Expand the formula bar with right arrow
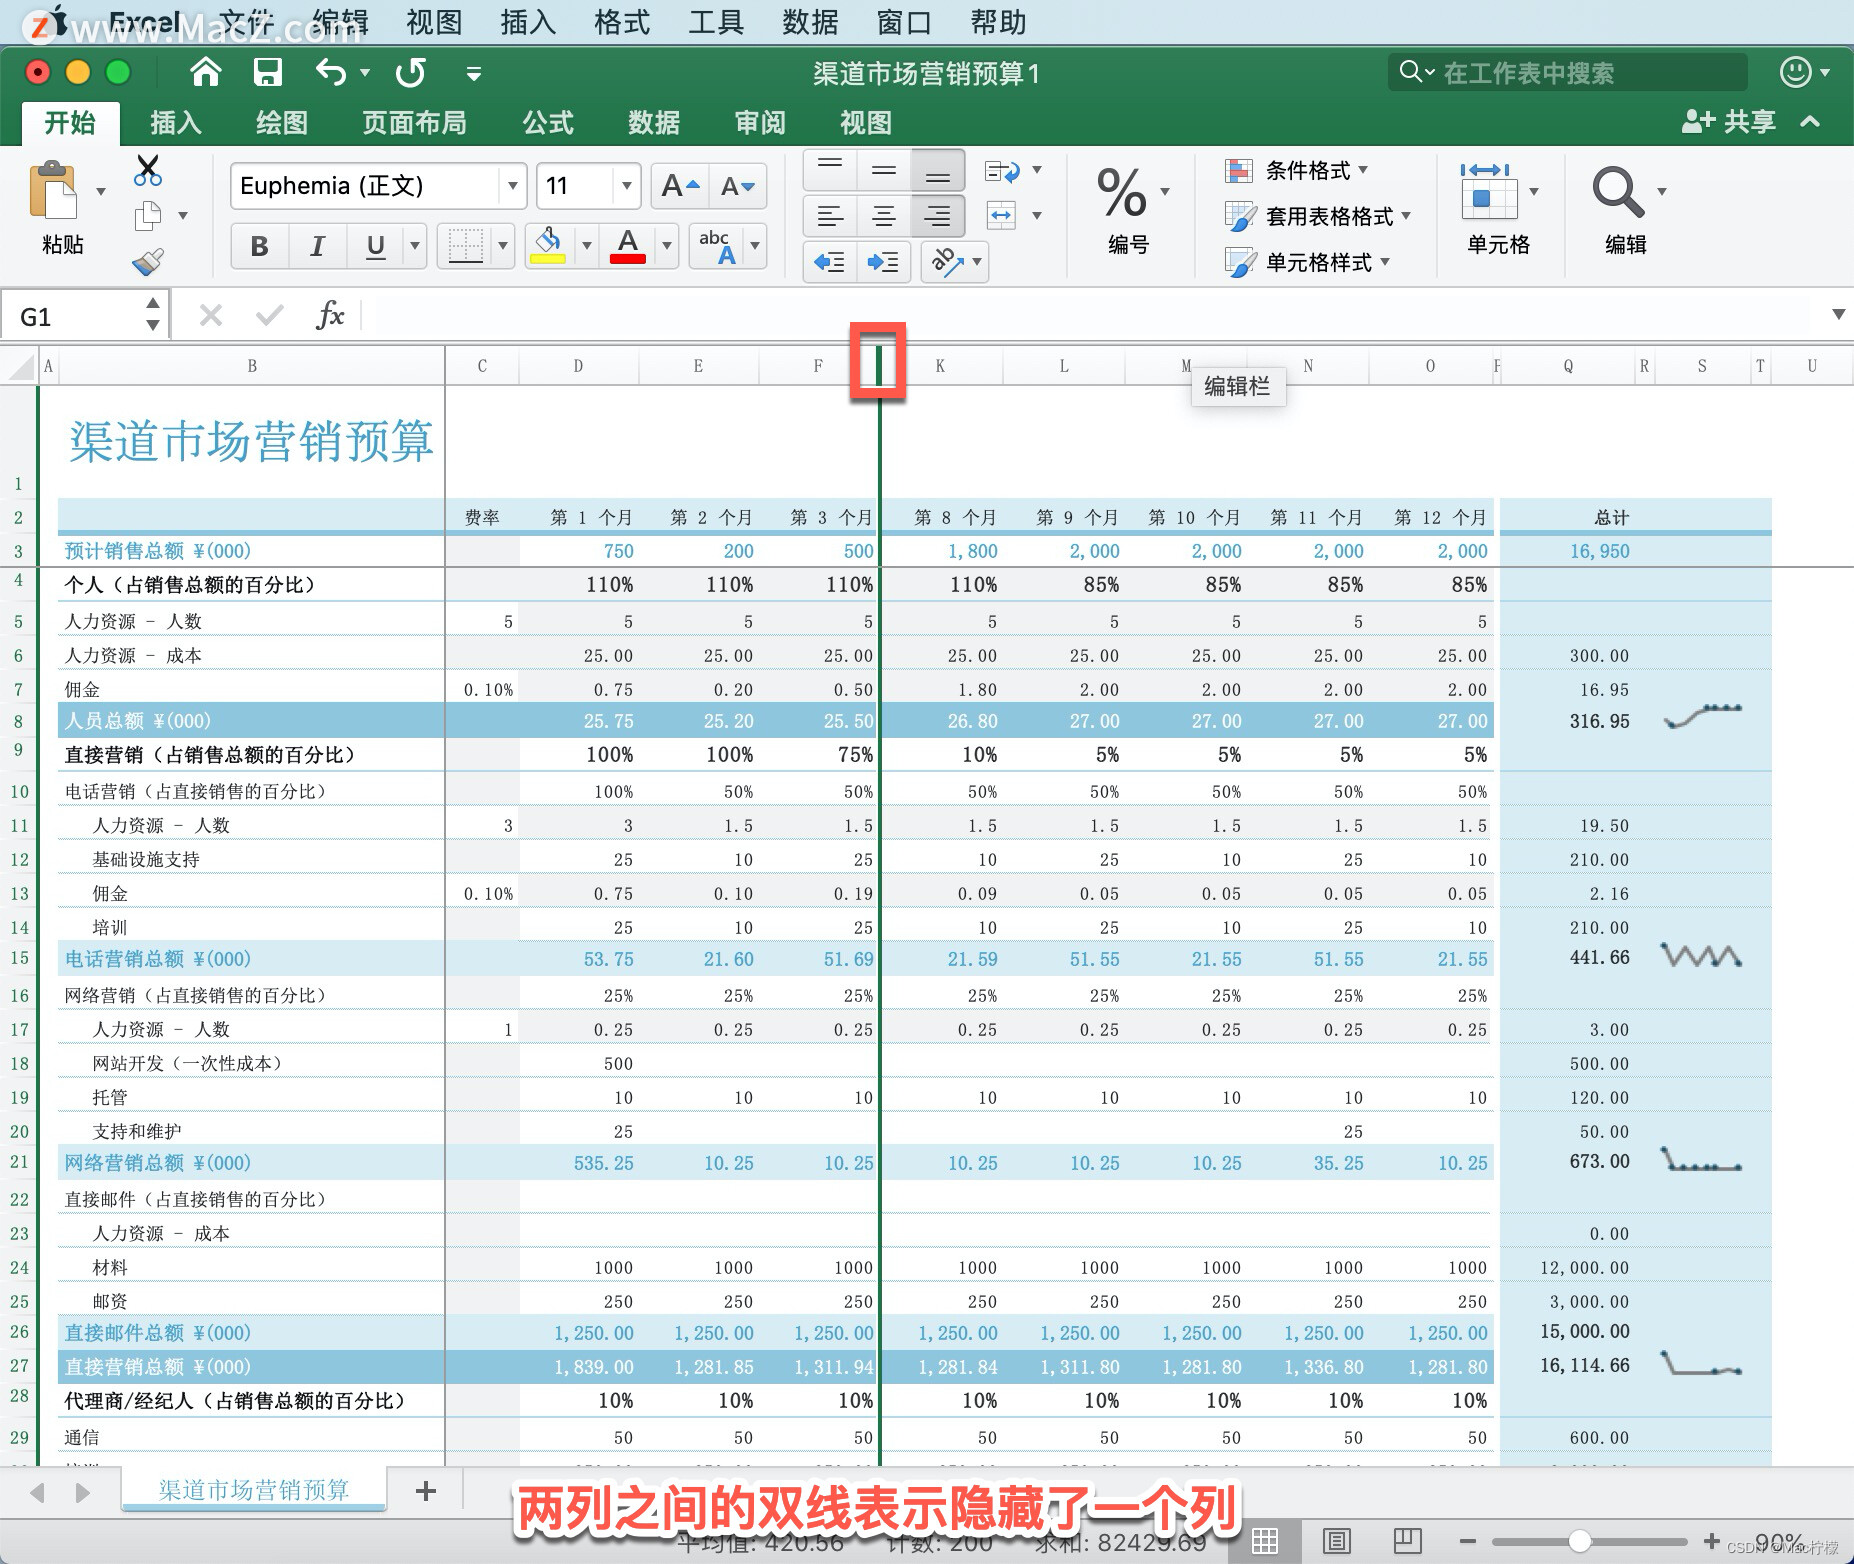This screenshot has height=1564, width=1854. pyautogui.click(x=1838, y=315)
